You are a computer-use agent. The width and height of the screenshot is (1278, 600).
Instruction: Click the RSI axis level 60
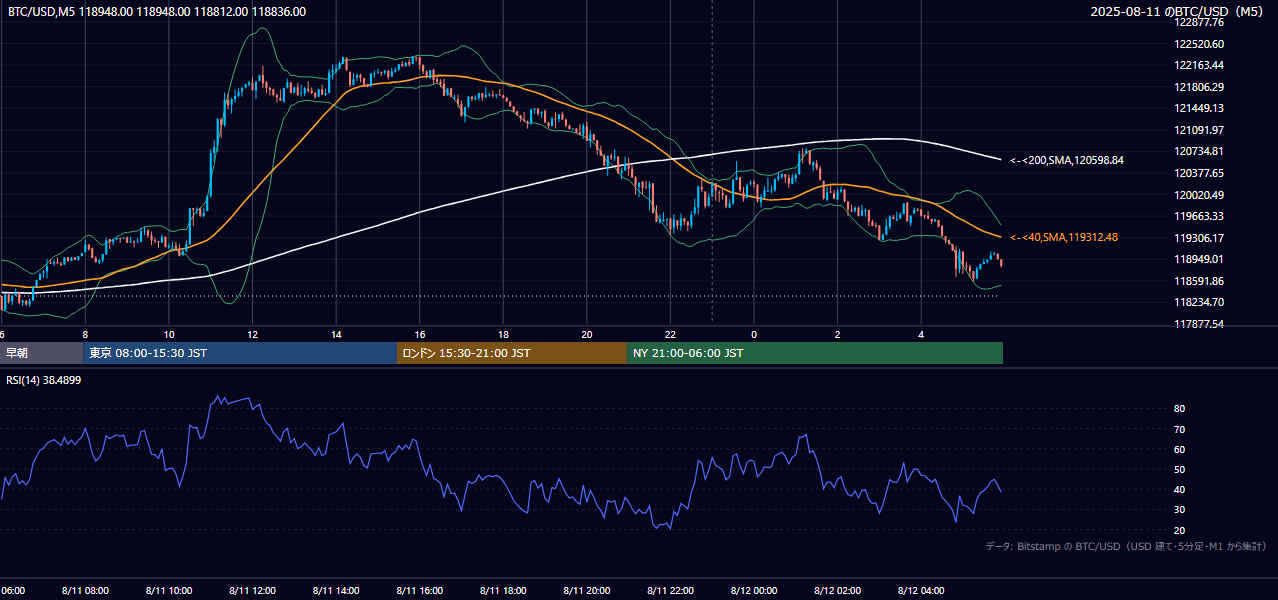click(1180, 449)
